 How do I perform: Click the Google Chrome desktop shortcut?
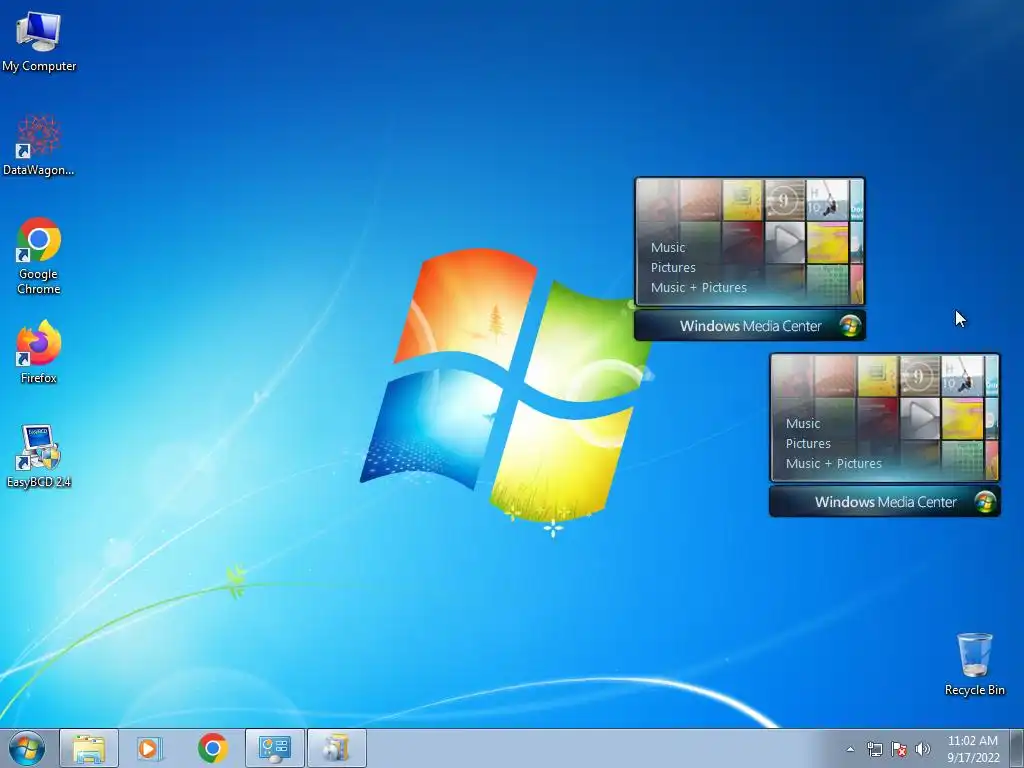(x=39, y=256)
